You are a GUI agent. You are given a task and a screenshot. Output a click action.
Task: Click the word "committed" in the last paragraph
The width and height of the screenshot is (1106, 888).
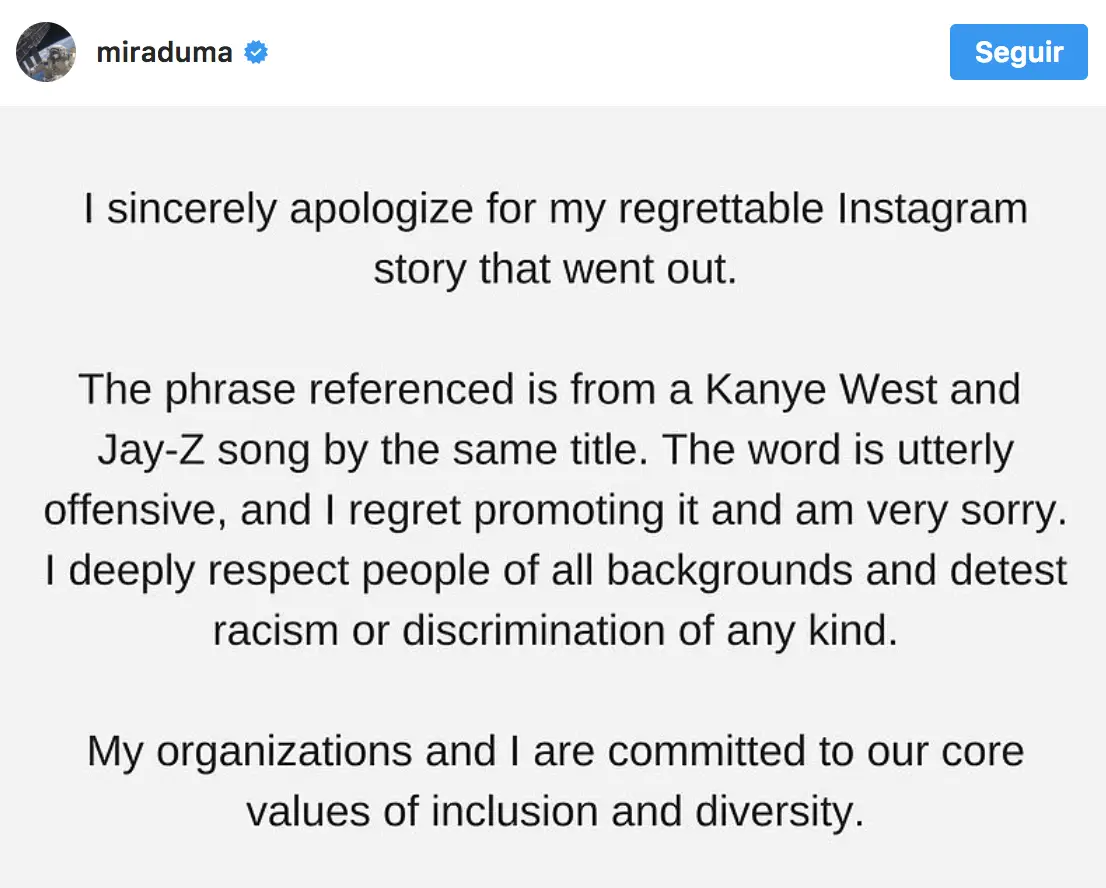[707, 751]
